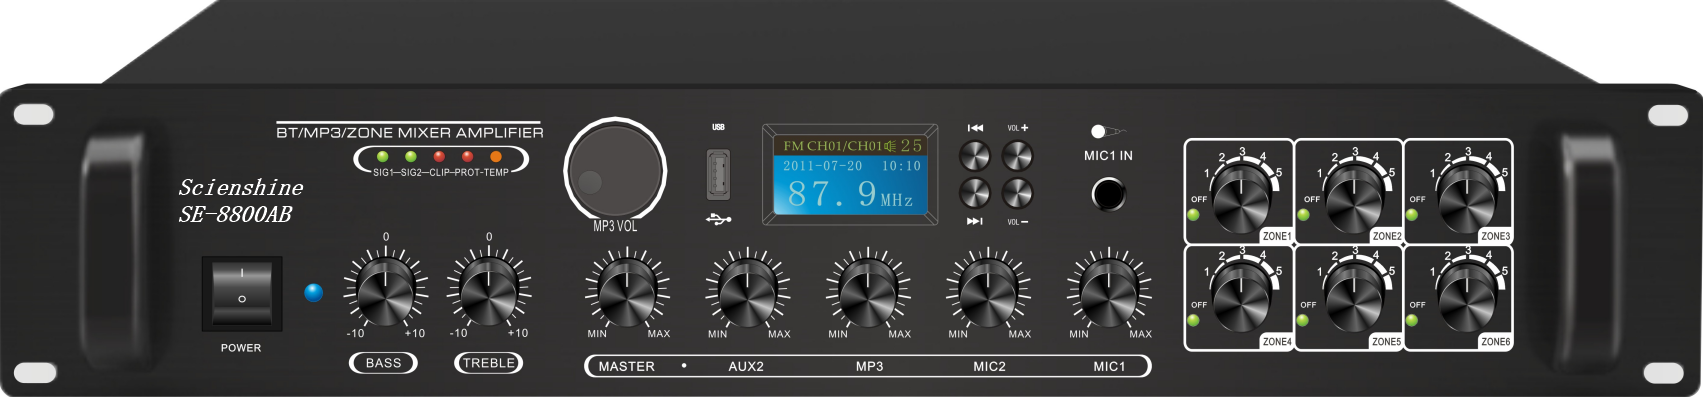The height and width of the screenshot is (397, 1703).
Task: Click the BASS label
Action: click(x=383, y=363)
